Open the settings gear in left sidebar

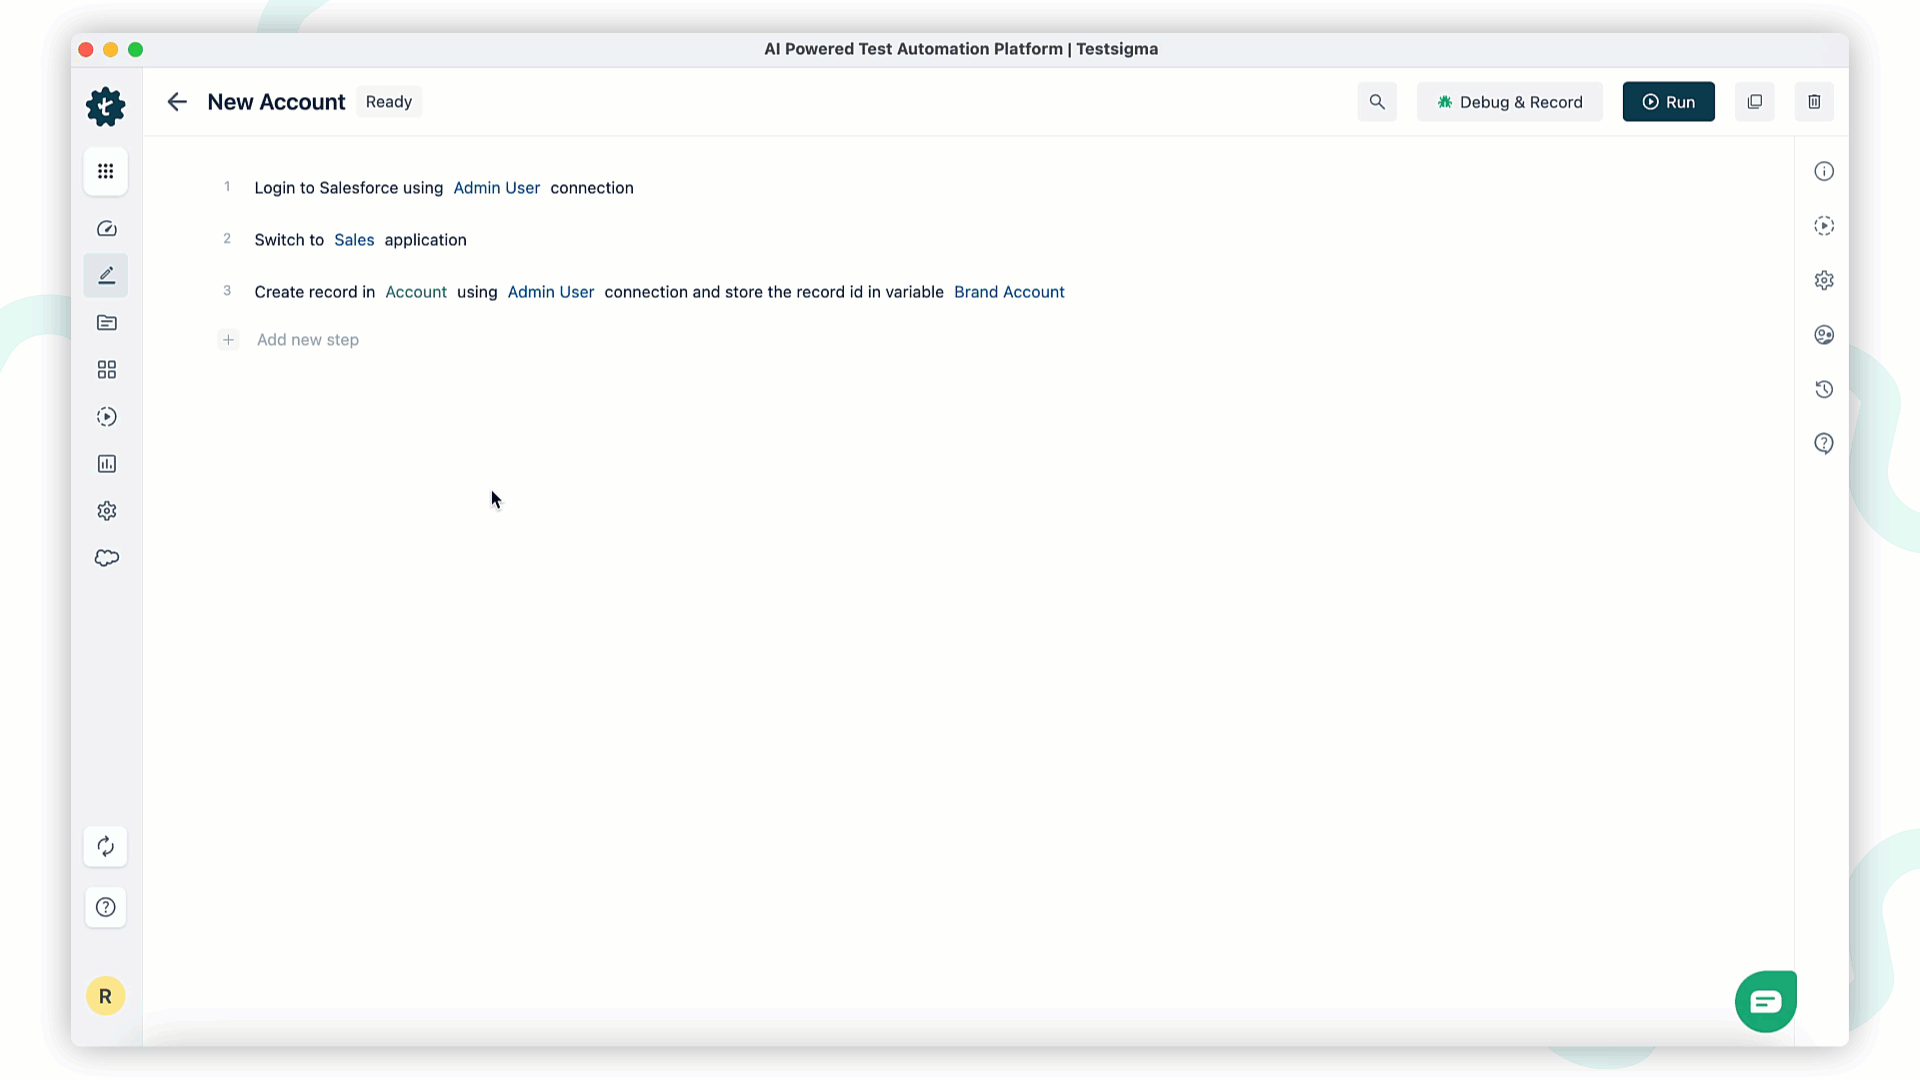107,511
